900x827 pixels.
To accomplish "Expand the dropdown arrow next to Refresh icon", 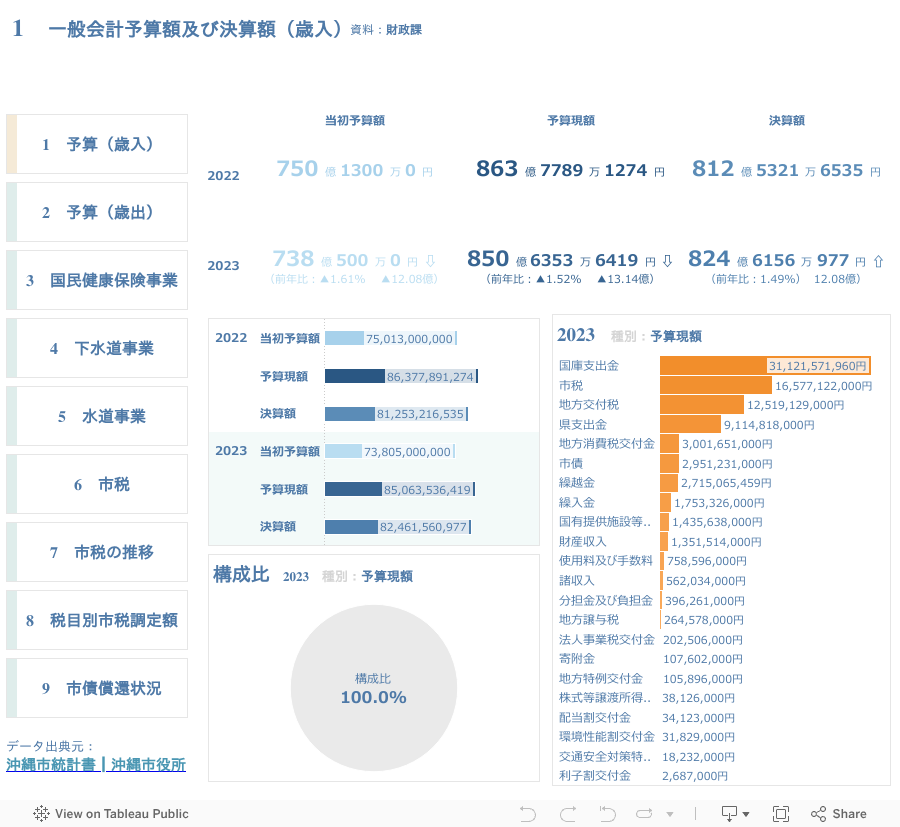I will pyautogui.click(x=670, y=813).
